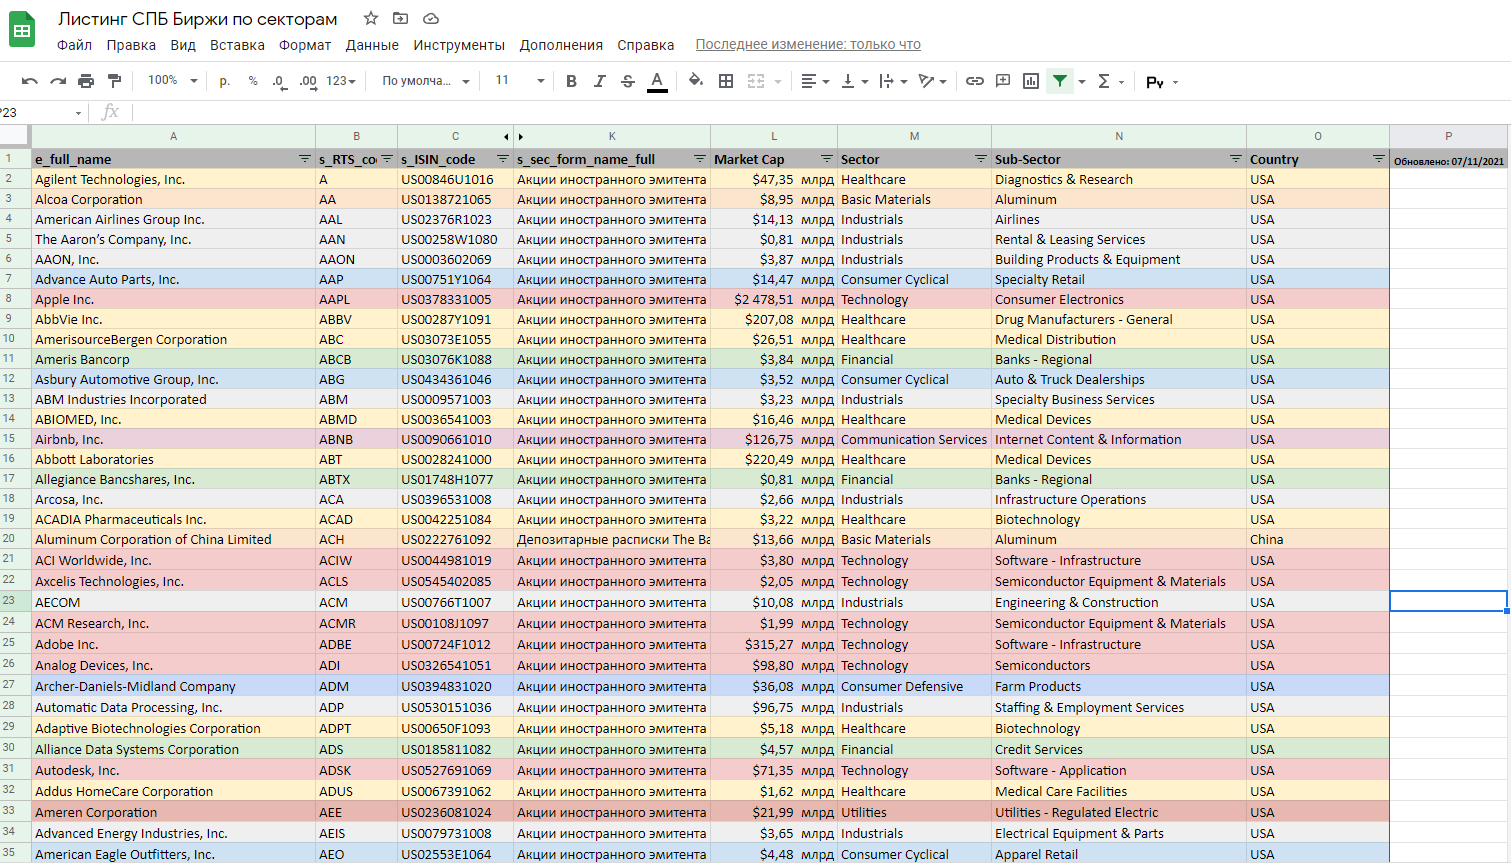Click the Redo arrow icon

click(58, 81)
